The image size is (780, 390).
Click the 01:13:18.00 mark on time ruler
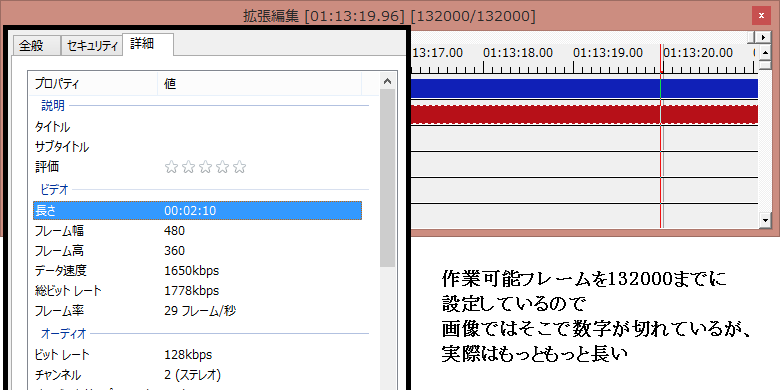[x=517, y=53]
